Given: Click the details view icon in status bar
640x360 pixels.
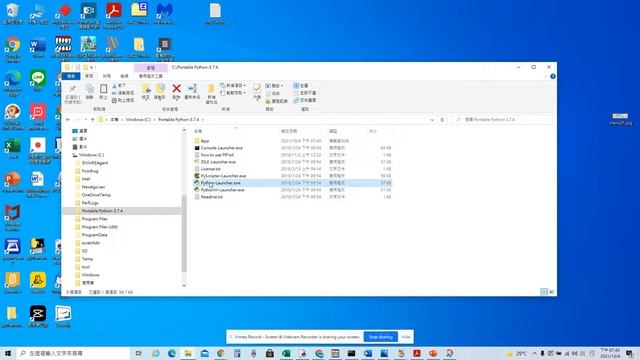Looking at the screenshot, I should point(544,292).
